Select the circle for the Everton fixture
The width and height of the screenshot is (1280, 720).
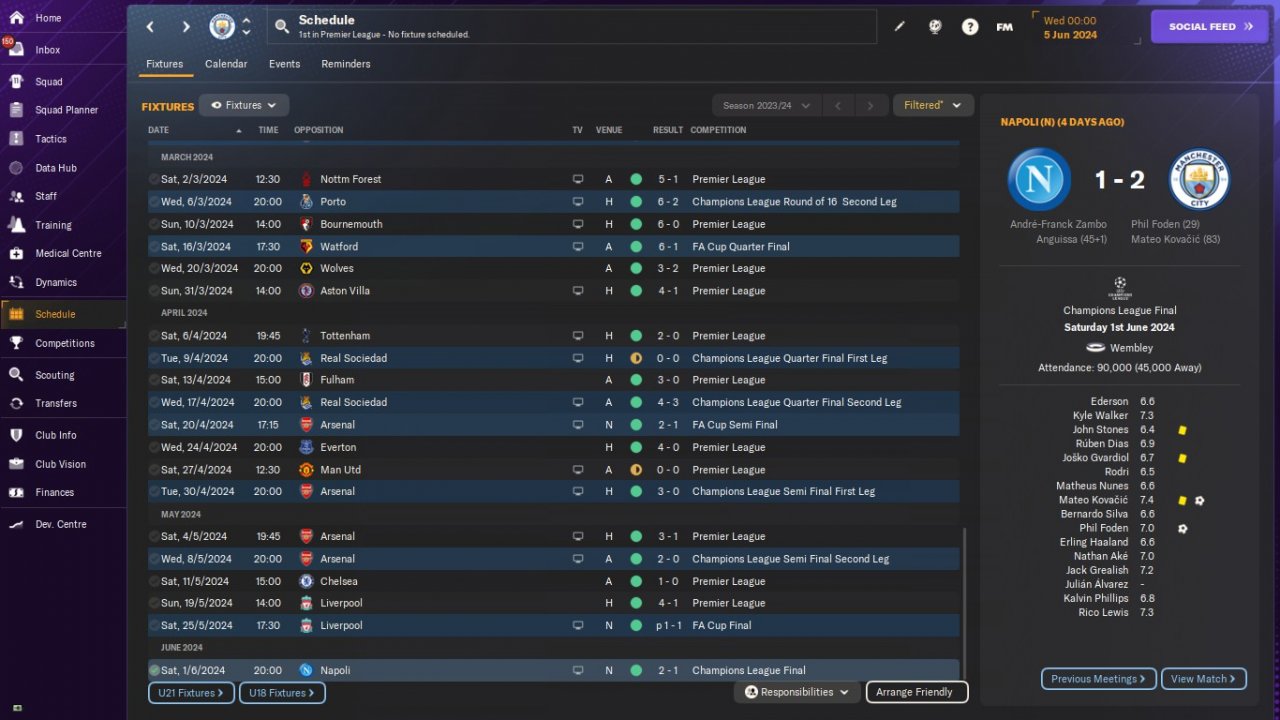tap(154, 447)
